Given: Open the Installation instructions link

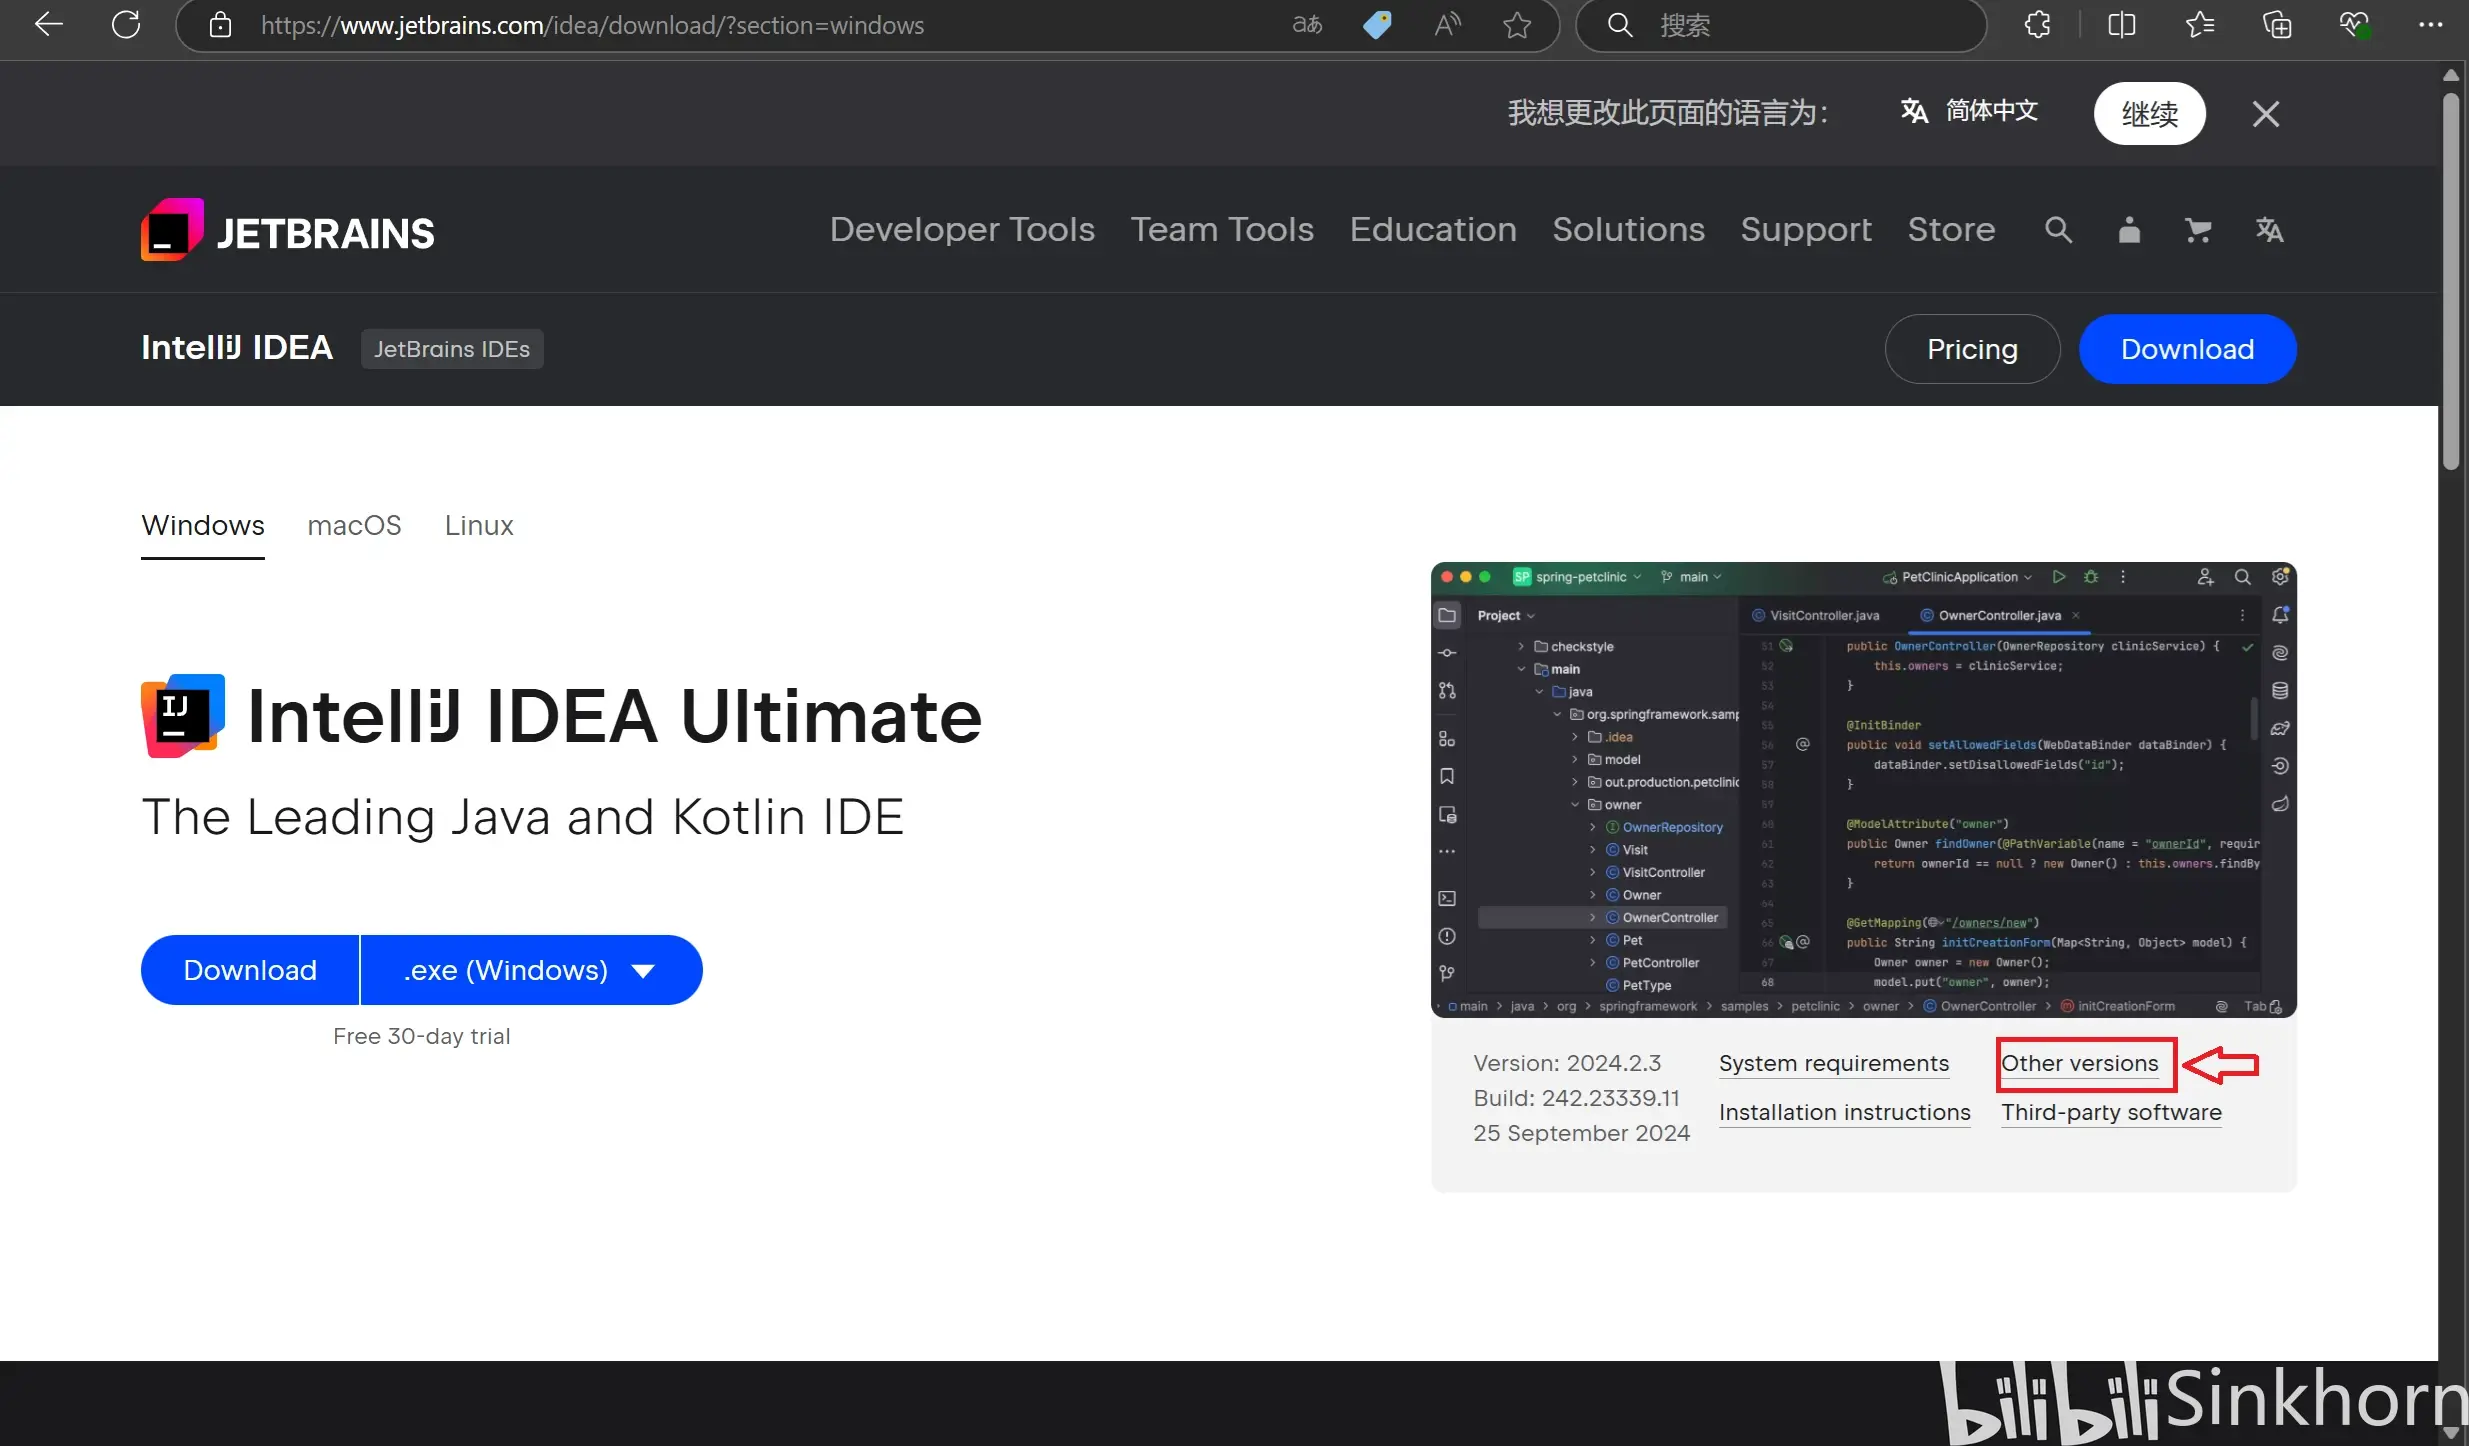Looking at the screenshot, I should pyautogui.click(x=1845, y=1113).
